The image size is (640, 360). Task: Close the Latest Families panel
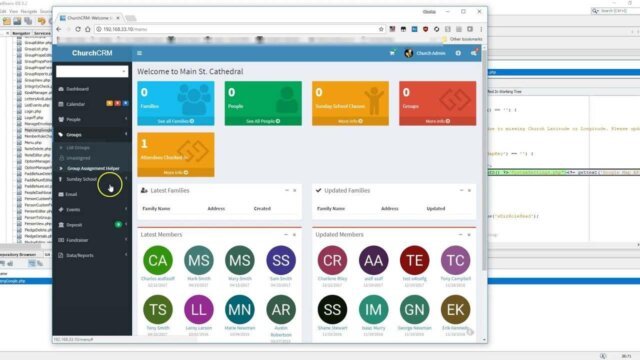[294, 190]
